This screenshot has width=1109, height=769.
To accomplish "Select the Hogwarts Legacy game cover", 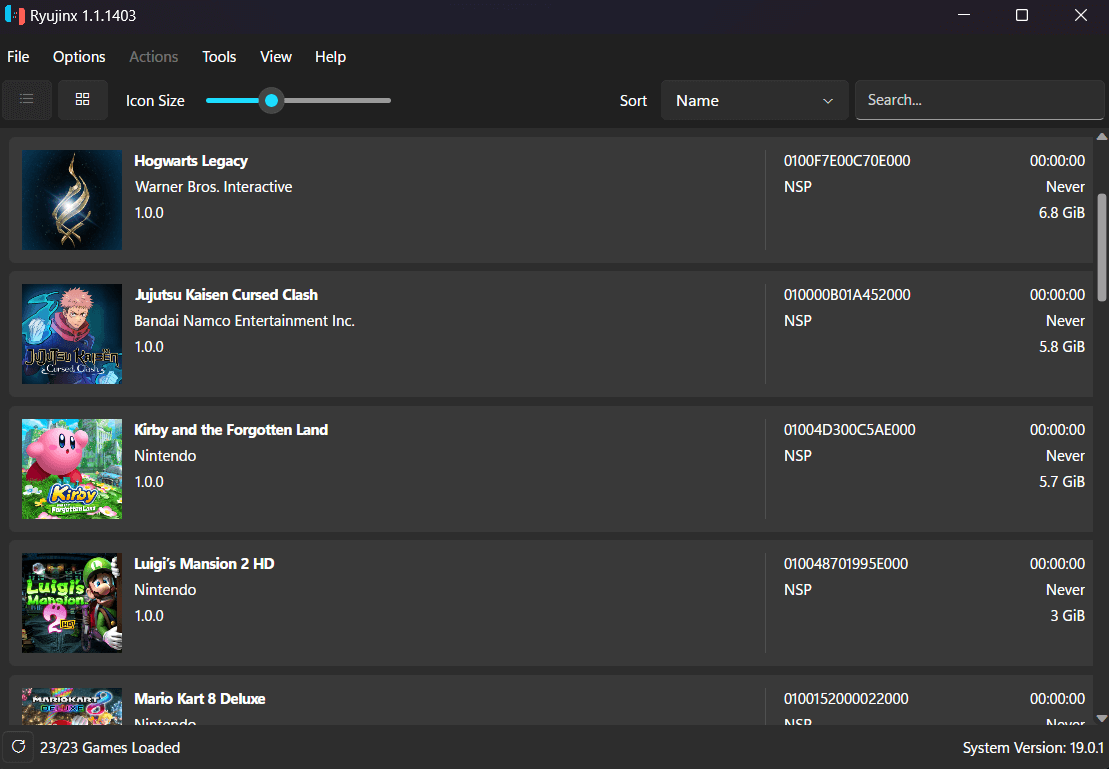I will pos(71,200).
